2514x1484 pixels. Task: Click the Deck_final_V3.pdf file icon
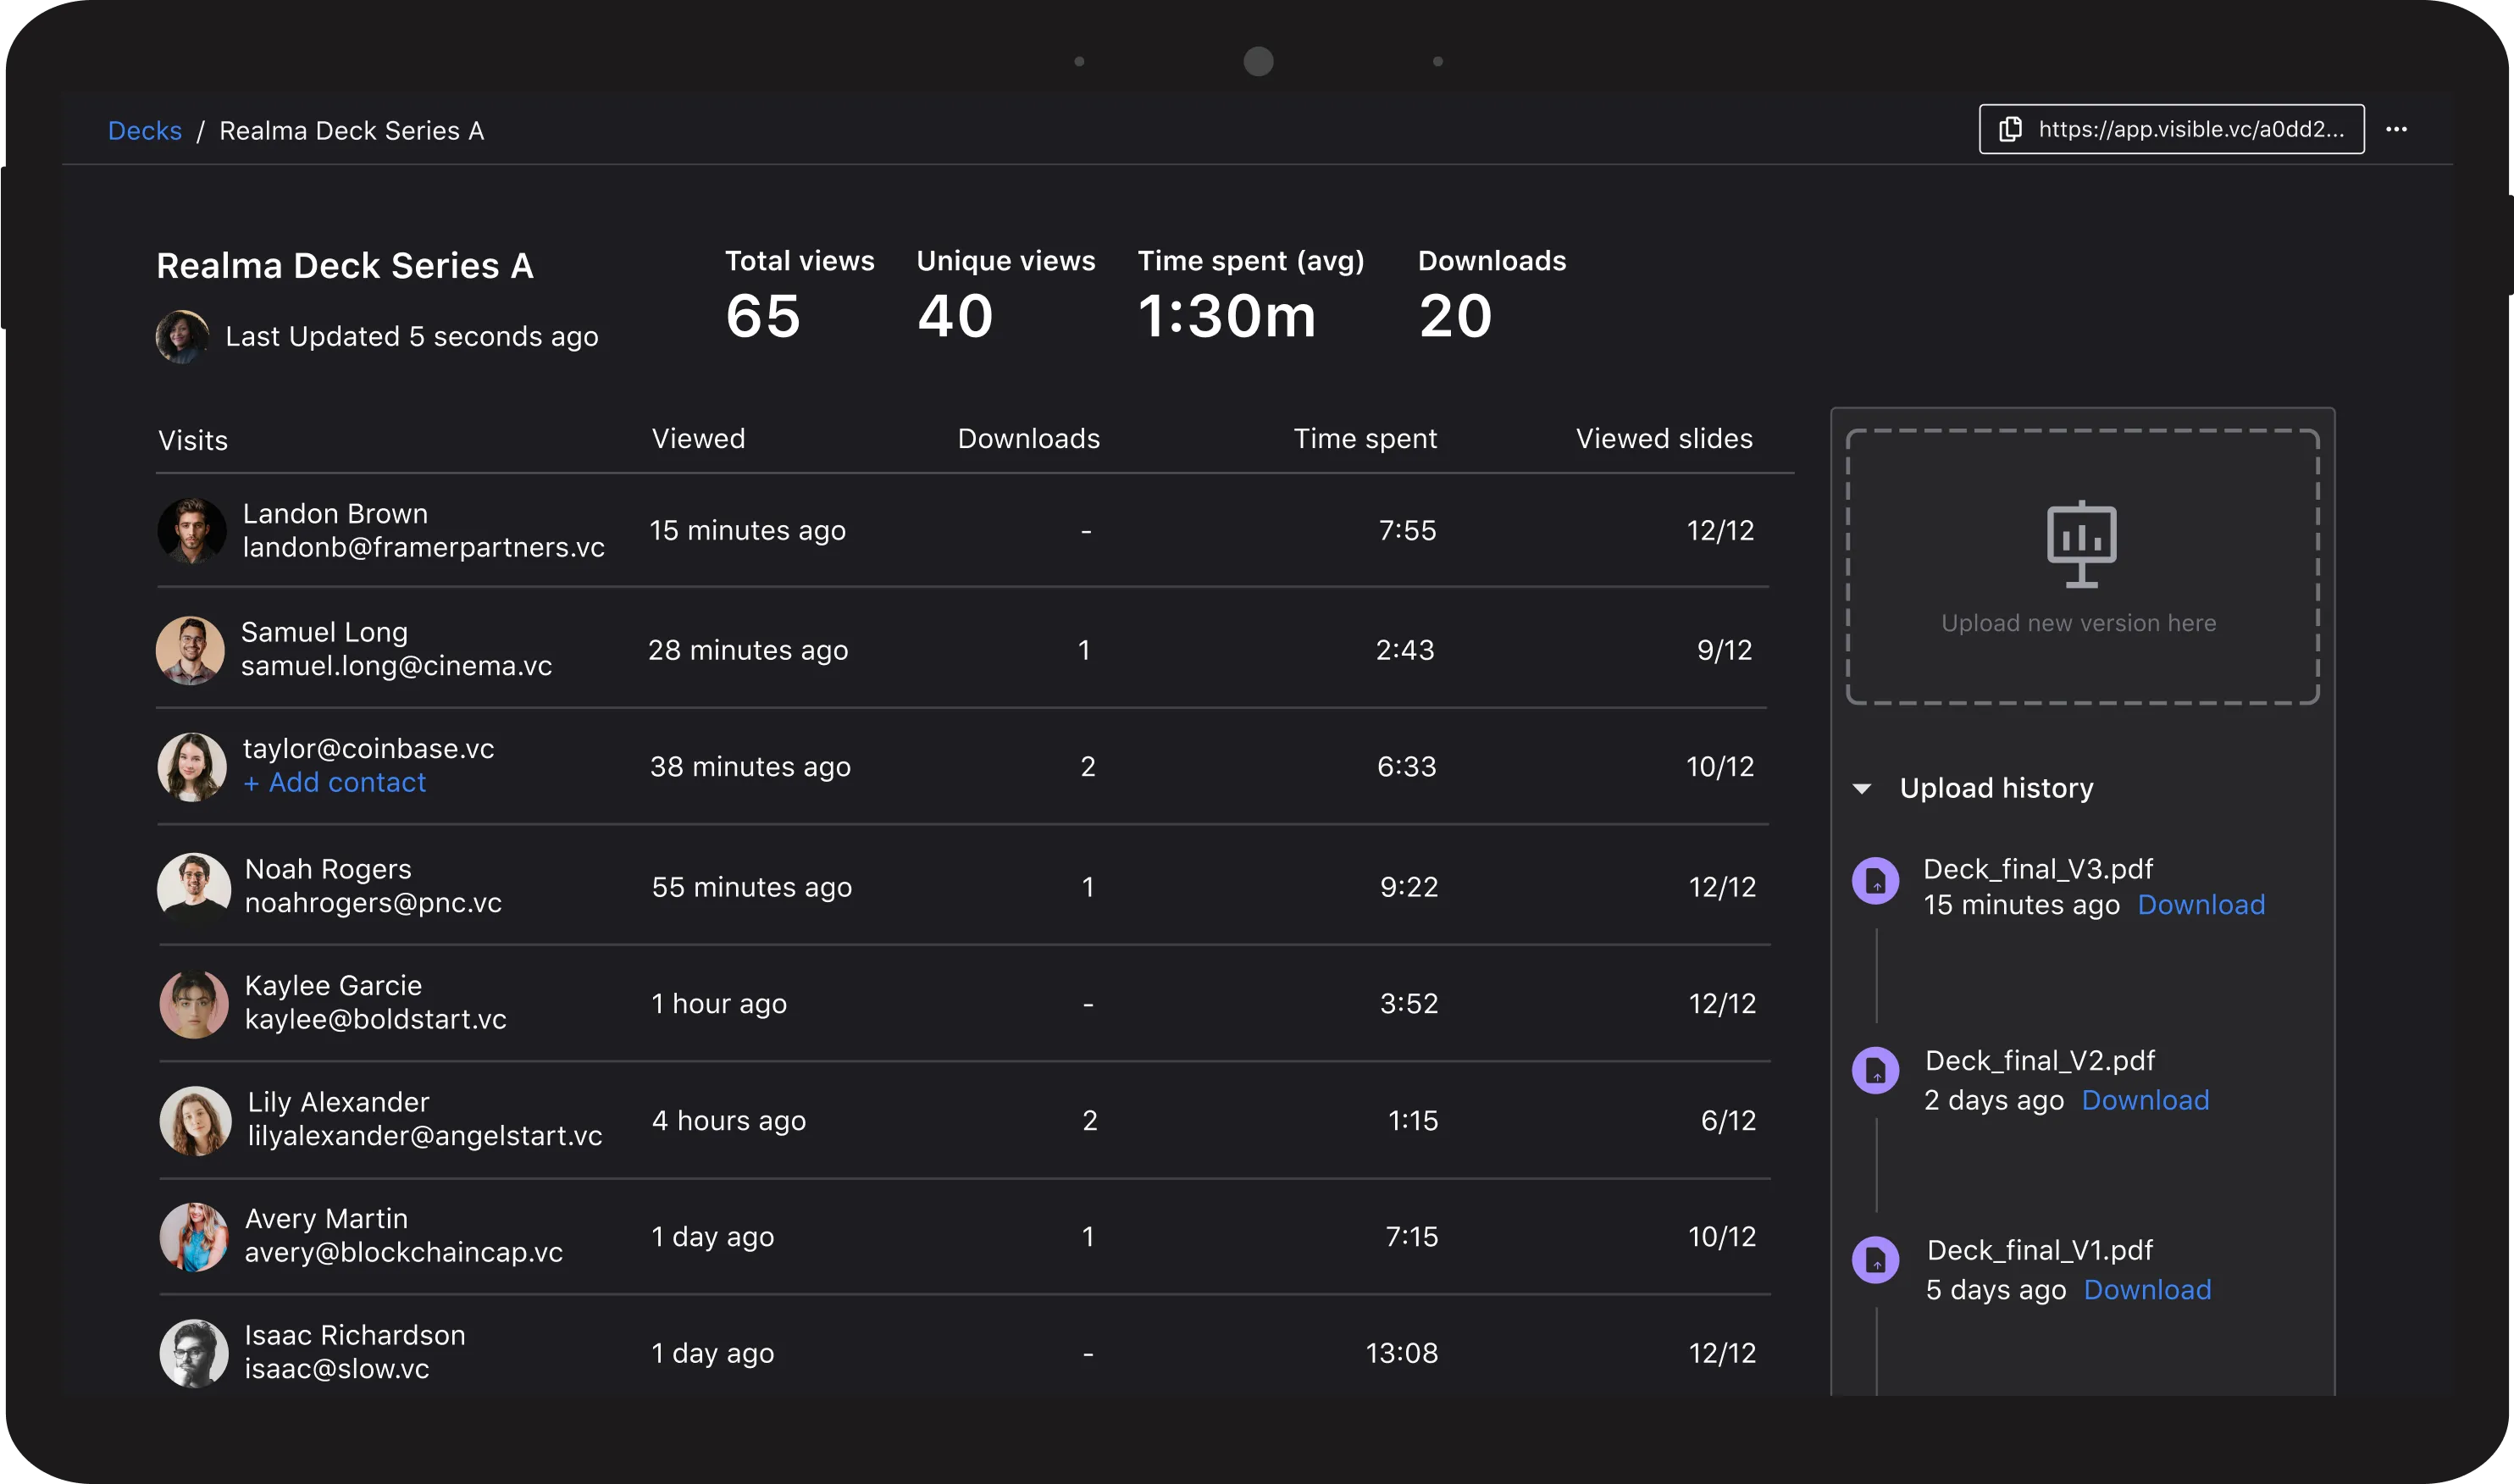(x=1875, y=882)
